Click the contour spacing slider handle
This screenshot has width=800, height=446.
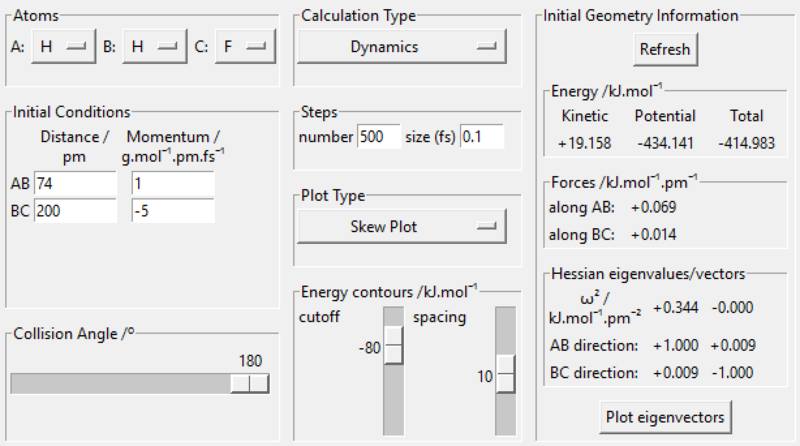coord(505,376)
